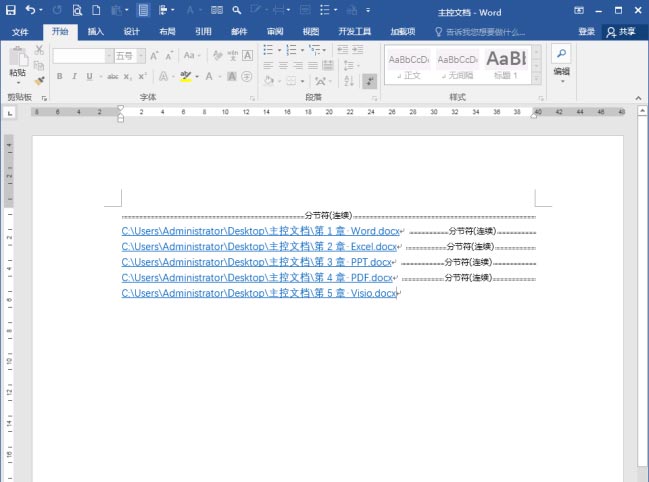Create a new blank document icon

point(96,10)
